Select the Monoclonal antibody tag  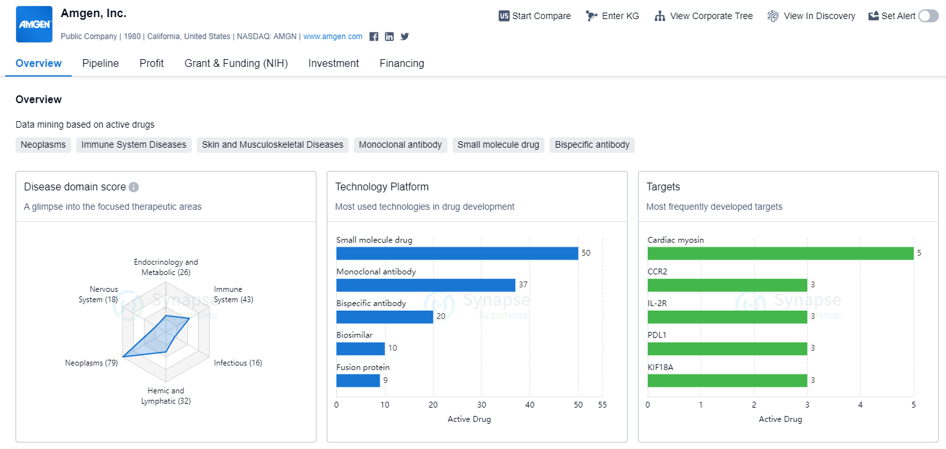click(401, 145)
